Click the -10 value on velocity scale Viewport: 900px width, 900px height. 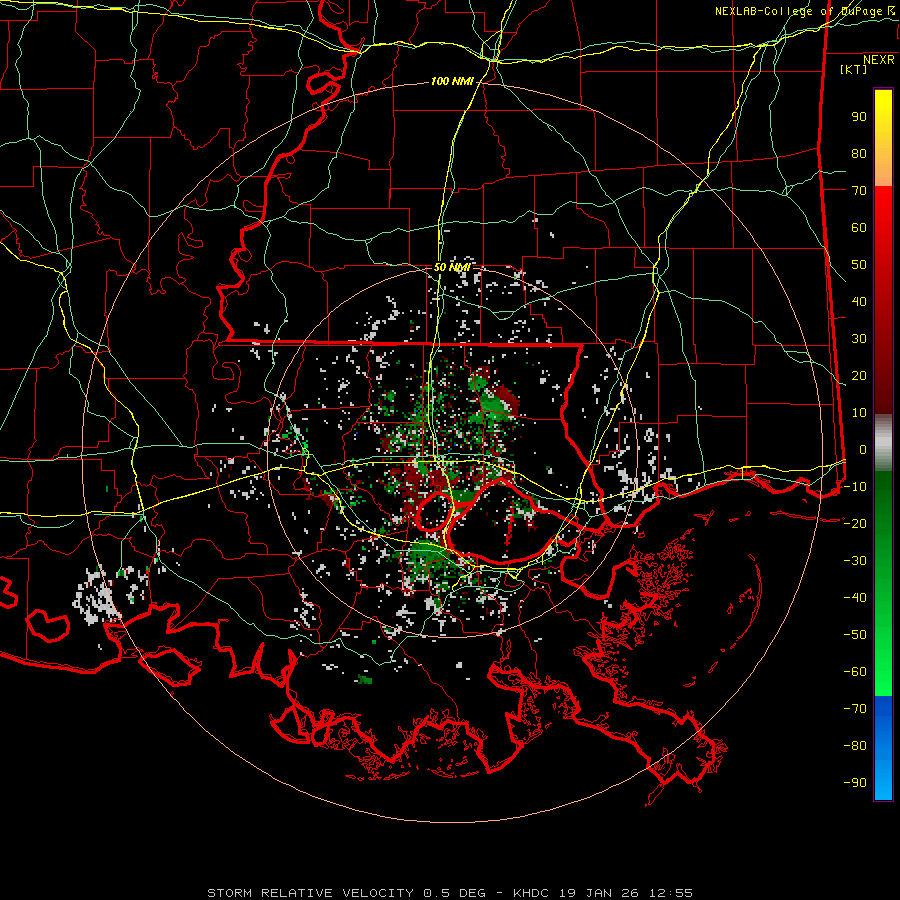point(855,487)
